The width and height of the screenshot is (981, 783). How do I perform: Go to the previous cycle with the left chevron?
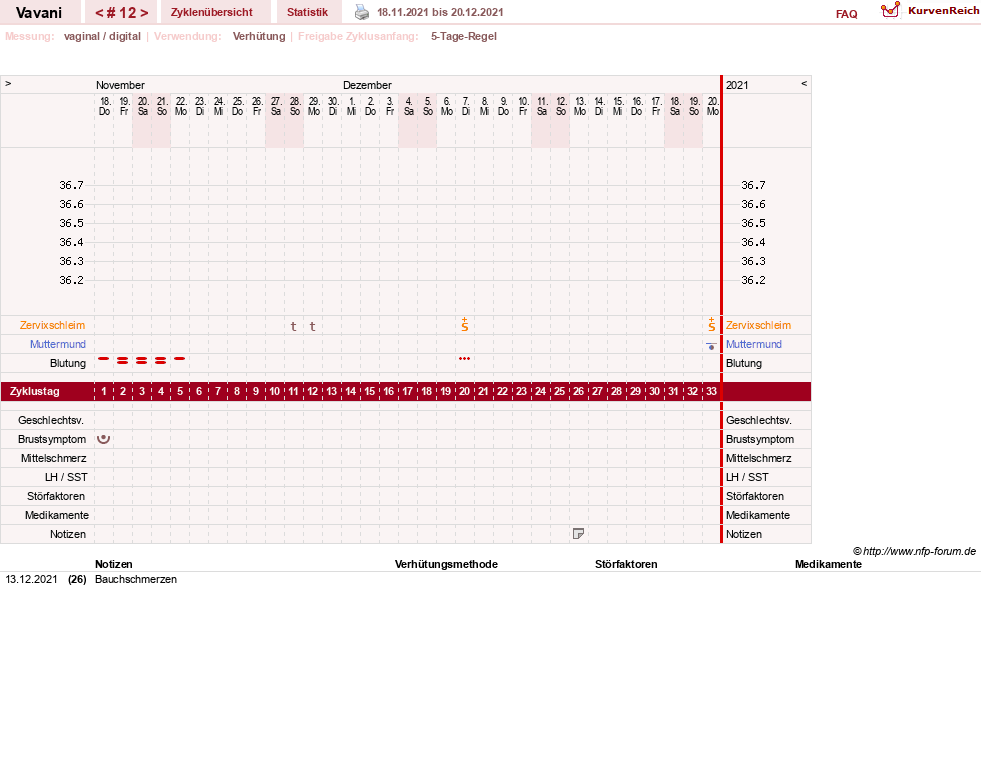tap(99, 13)
